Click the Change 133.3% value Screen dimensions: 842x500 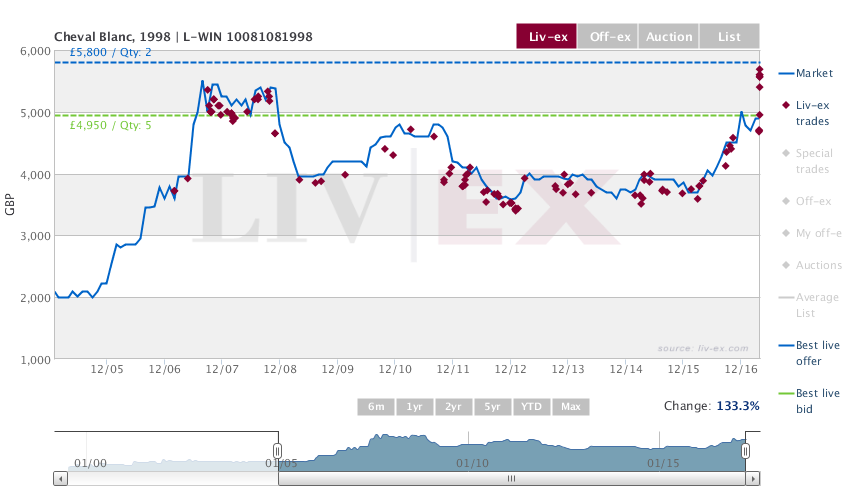click(738, 405)
